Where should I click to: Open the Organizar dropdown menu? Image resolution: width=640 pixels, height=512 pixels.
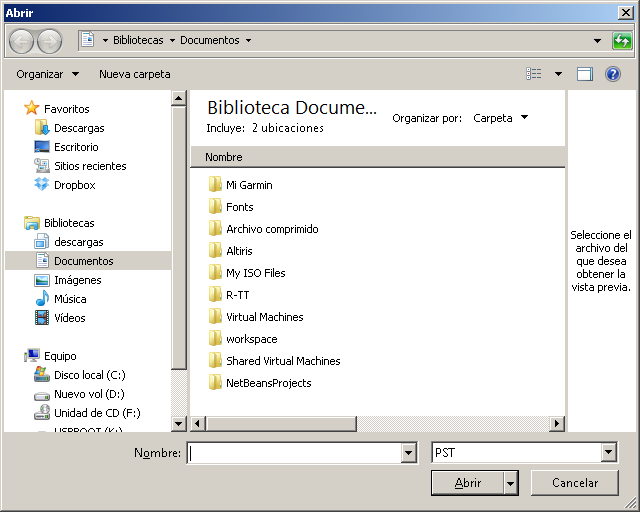pos(47,74)
